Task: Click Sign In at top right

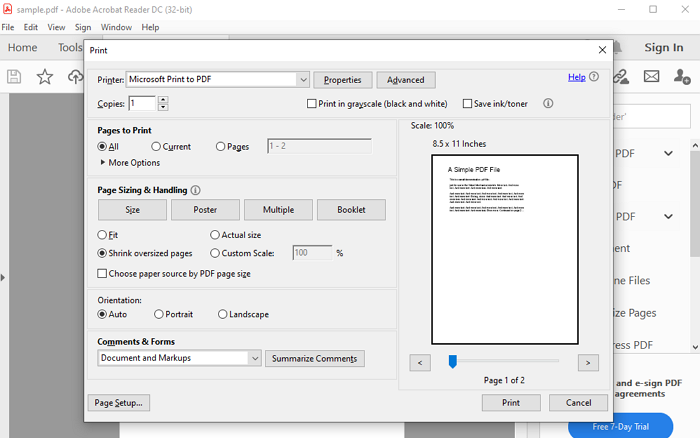Action: click(663, 47)
